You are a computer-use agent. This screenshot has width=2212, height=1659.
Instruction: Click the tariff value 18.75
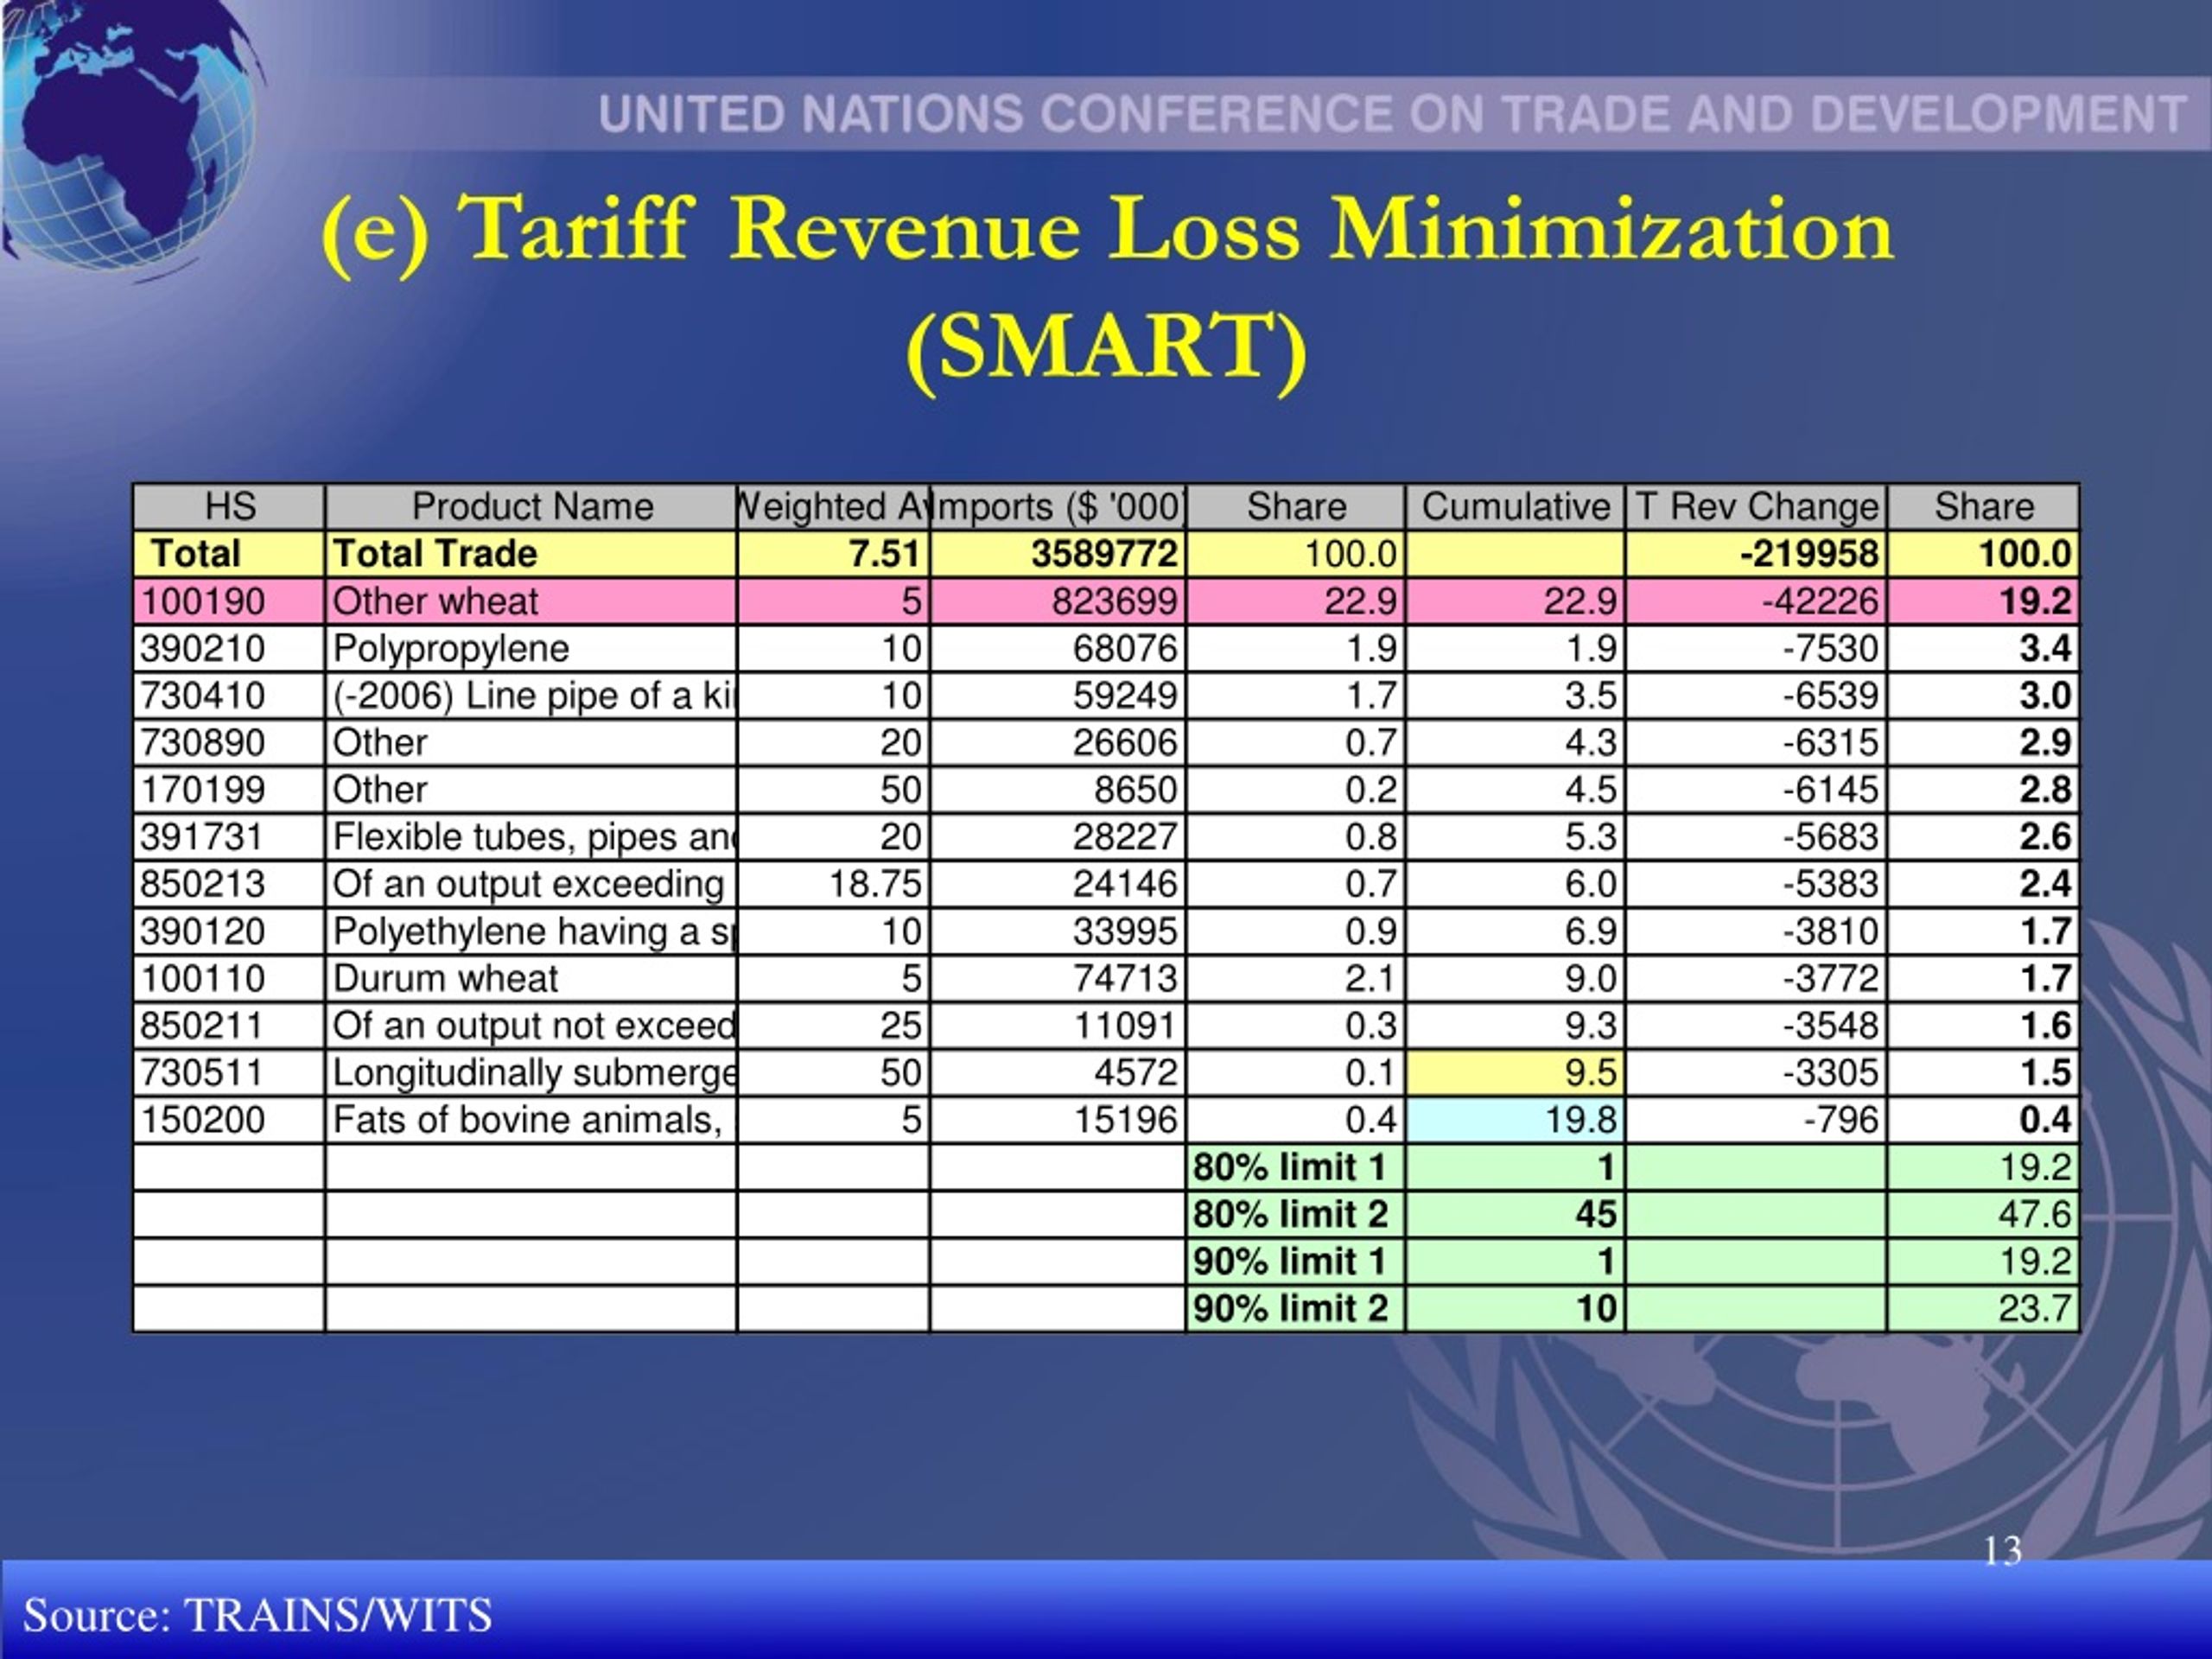pos(833,883)
